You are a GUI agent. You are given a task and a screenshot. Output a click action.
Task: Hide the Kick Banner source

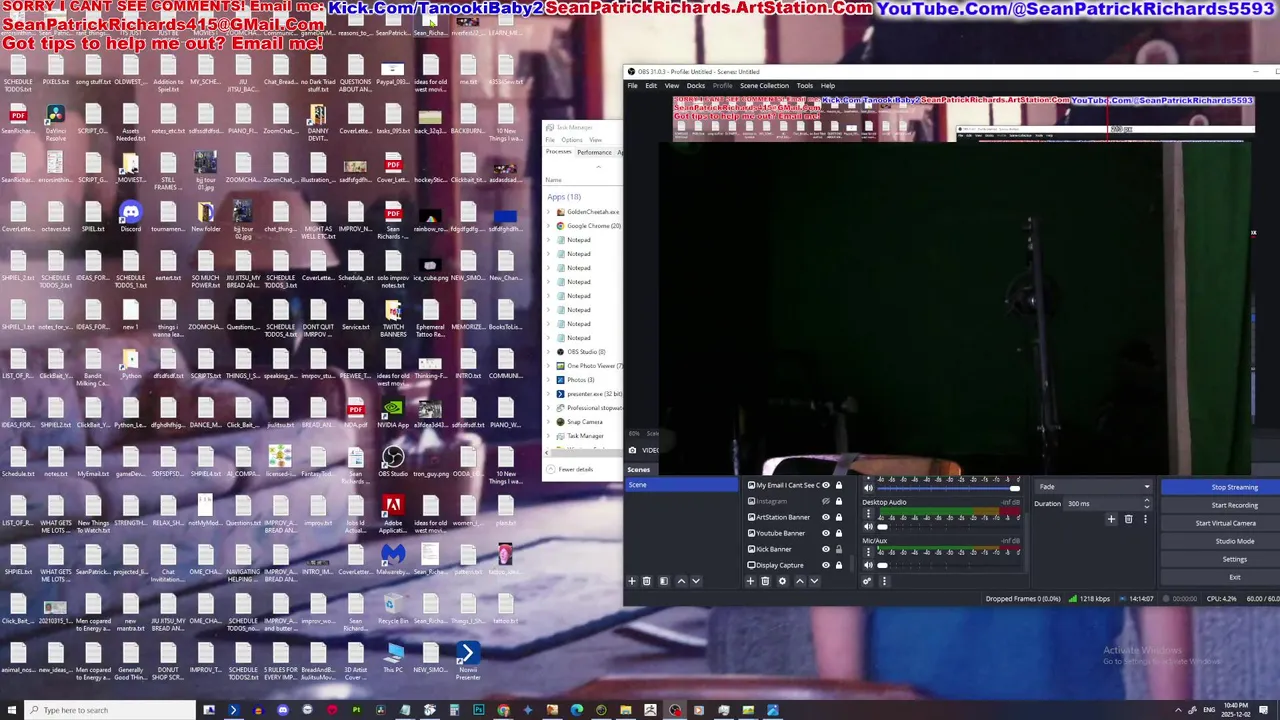tap(826, 549)
